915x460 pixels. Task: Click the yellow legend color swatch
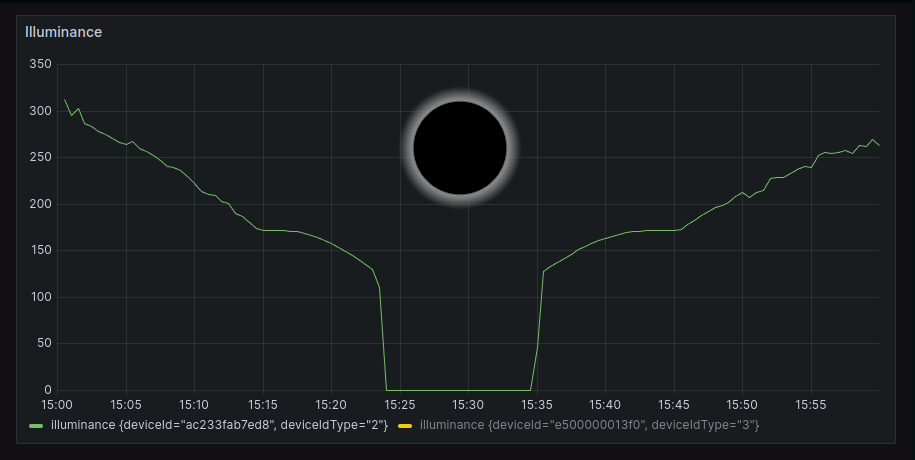click(405, 427)
